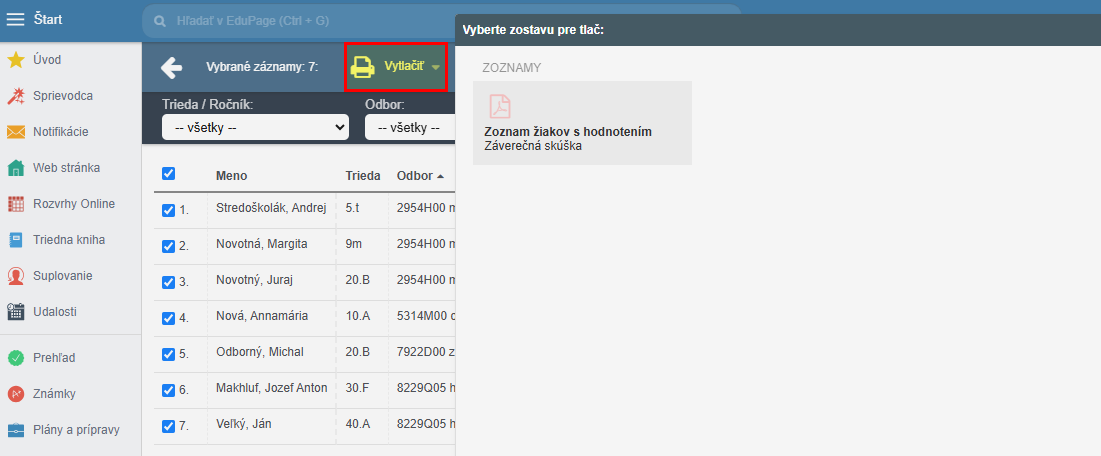Select Zoznam žiakov s hodnotením report

582,123
